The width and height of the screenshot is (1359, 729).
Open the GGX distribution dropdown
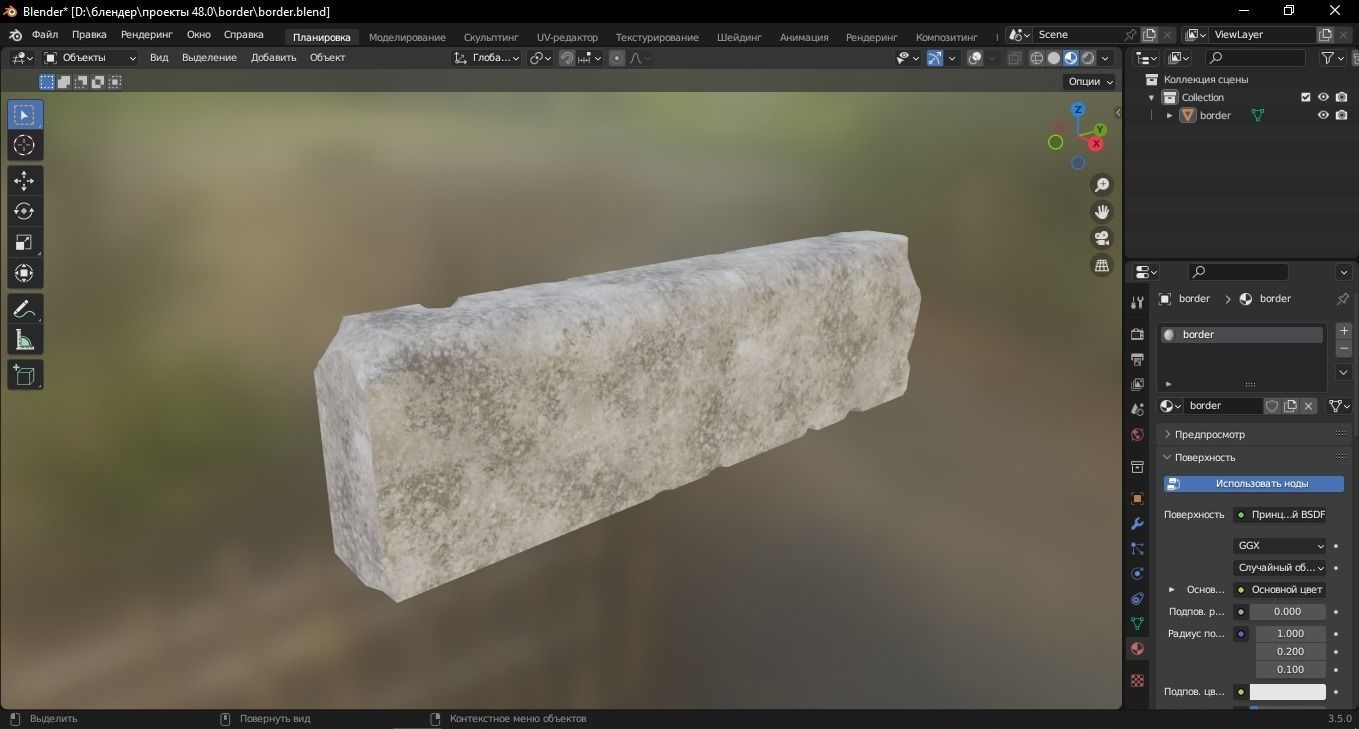coord(1280,546)
